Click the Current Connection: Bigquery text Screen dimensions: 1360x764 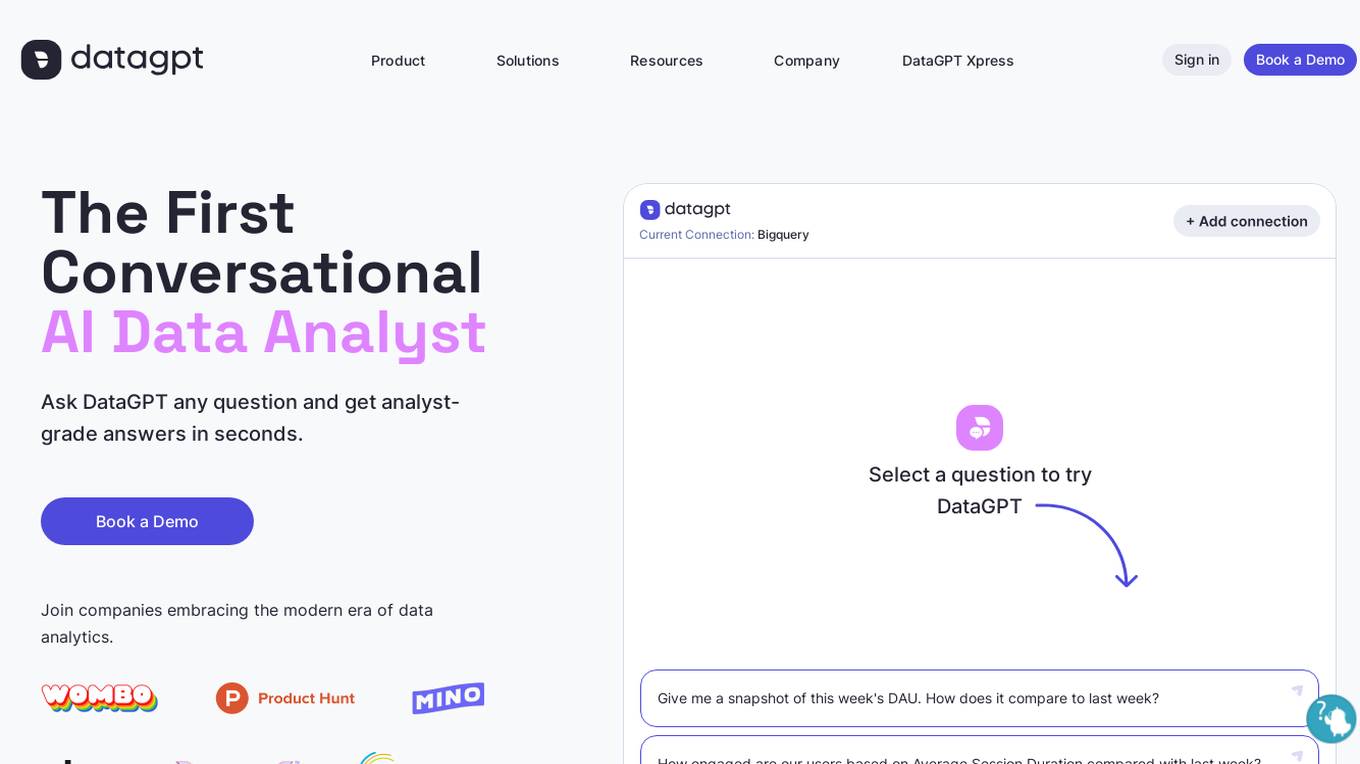pos(724,235)
